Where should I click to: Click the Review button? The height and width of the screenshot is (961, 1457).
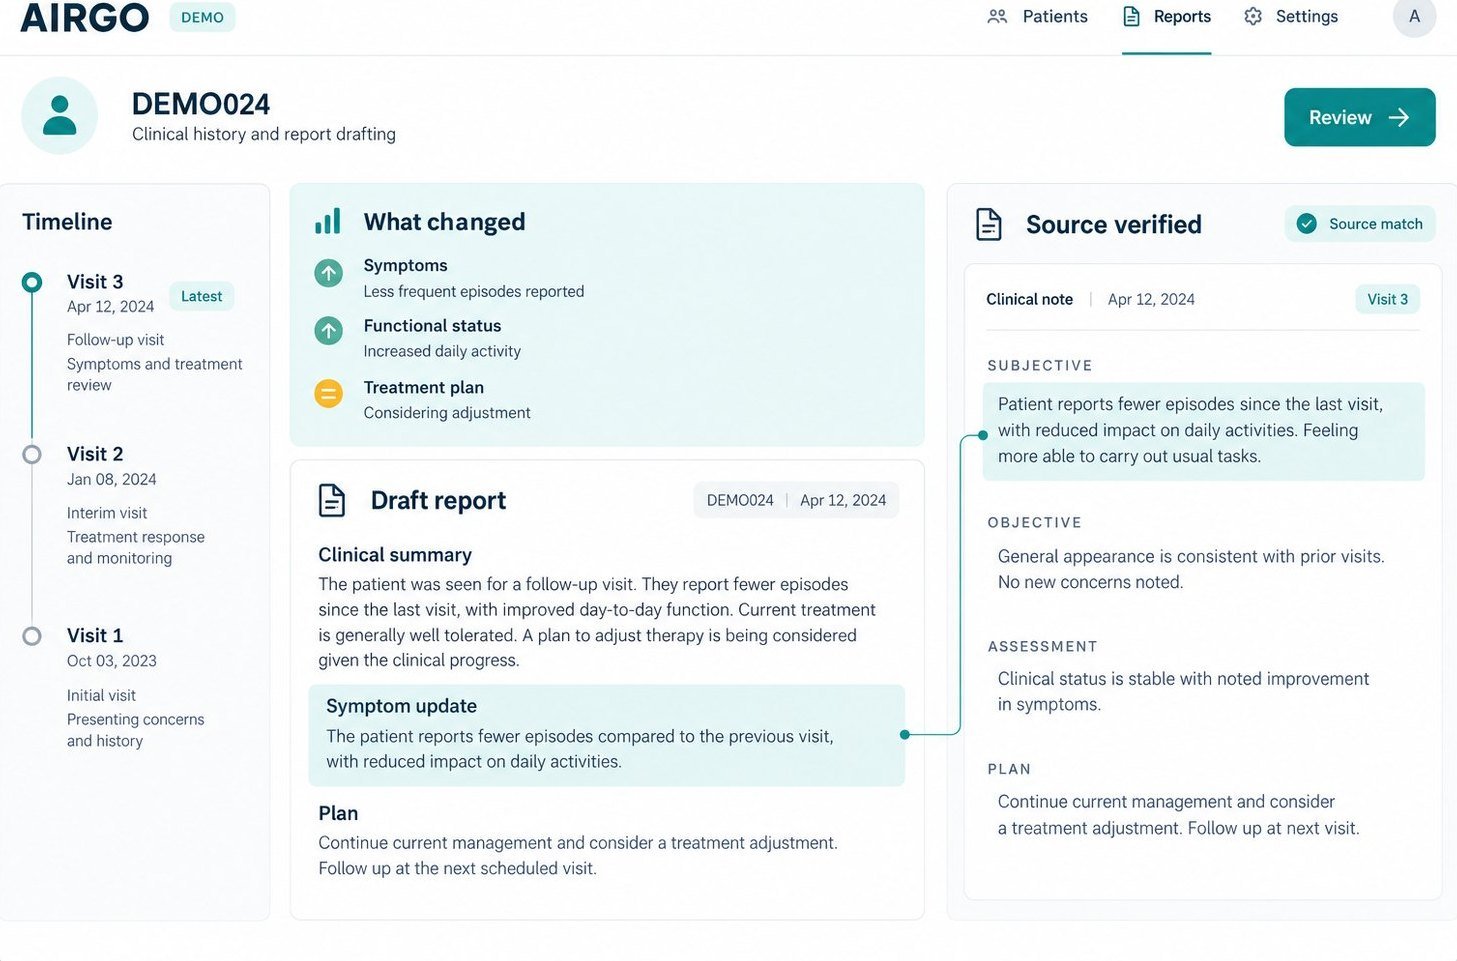1359,117
